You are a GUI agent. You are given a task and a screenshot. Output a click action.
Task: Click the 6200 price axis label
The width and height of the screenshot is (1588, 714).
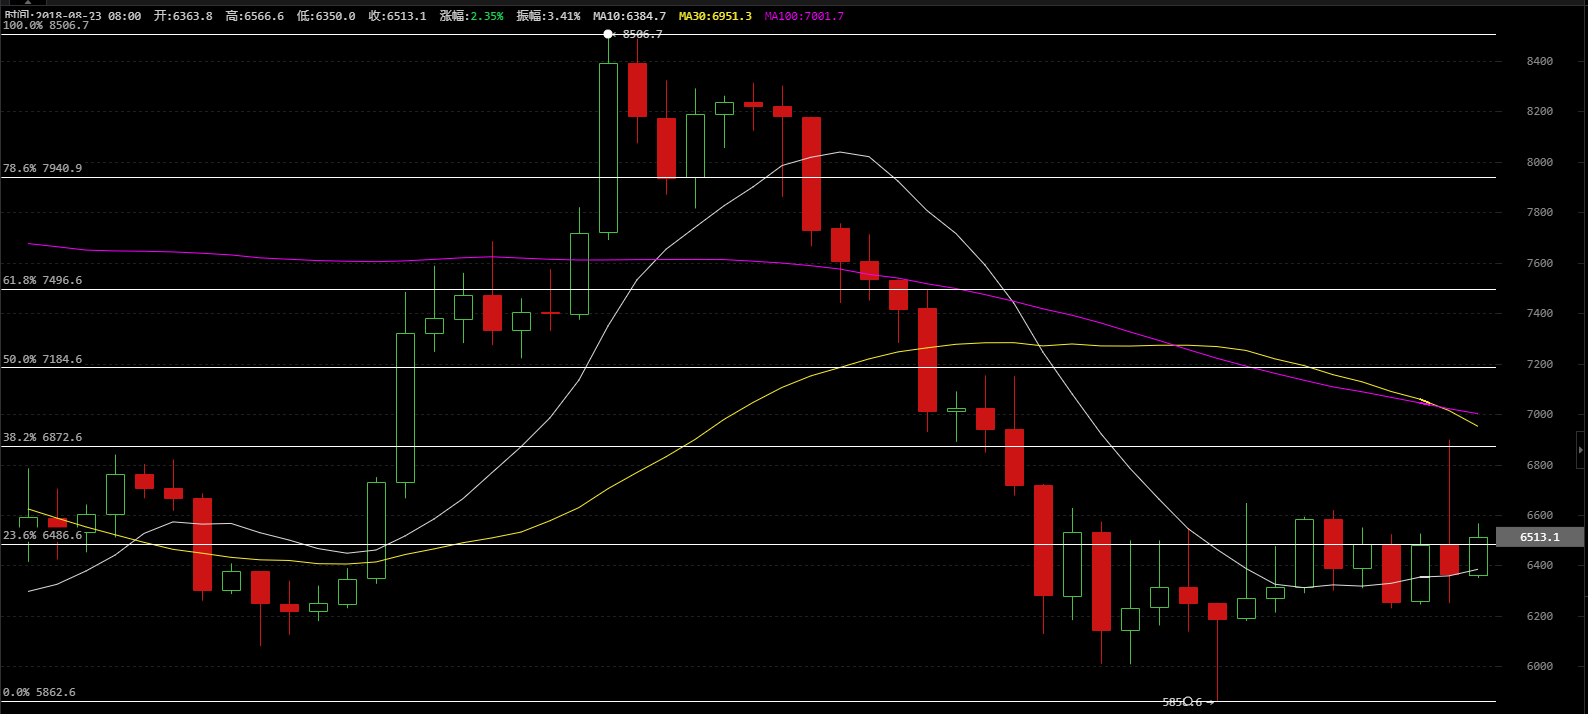[x=1540, y=616]
